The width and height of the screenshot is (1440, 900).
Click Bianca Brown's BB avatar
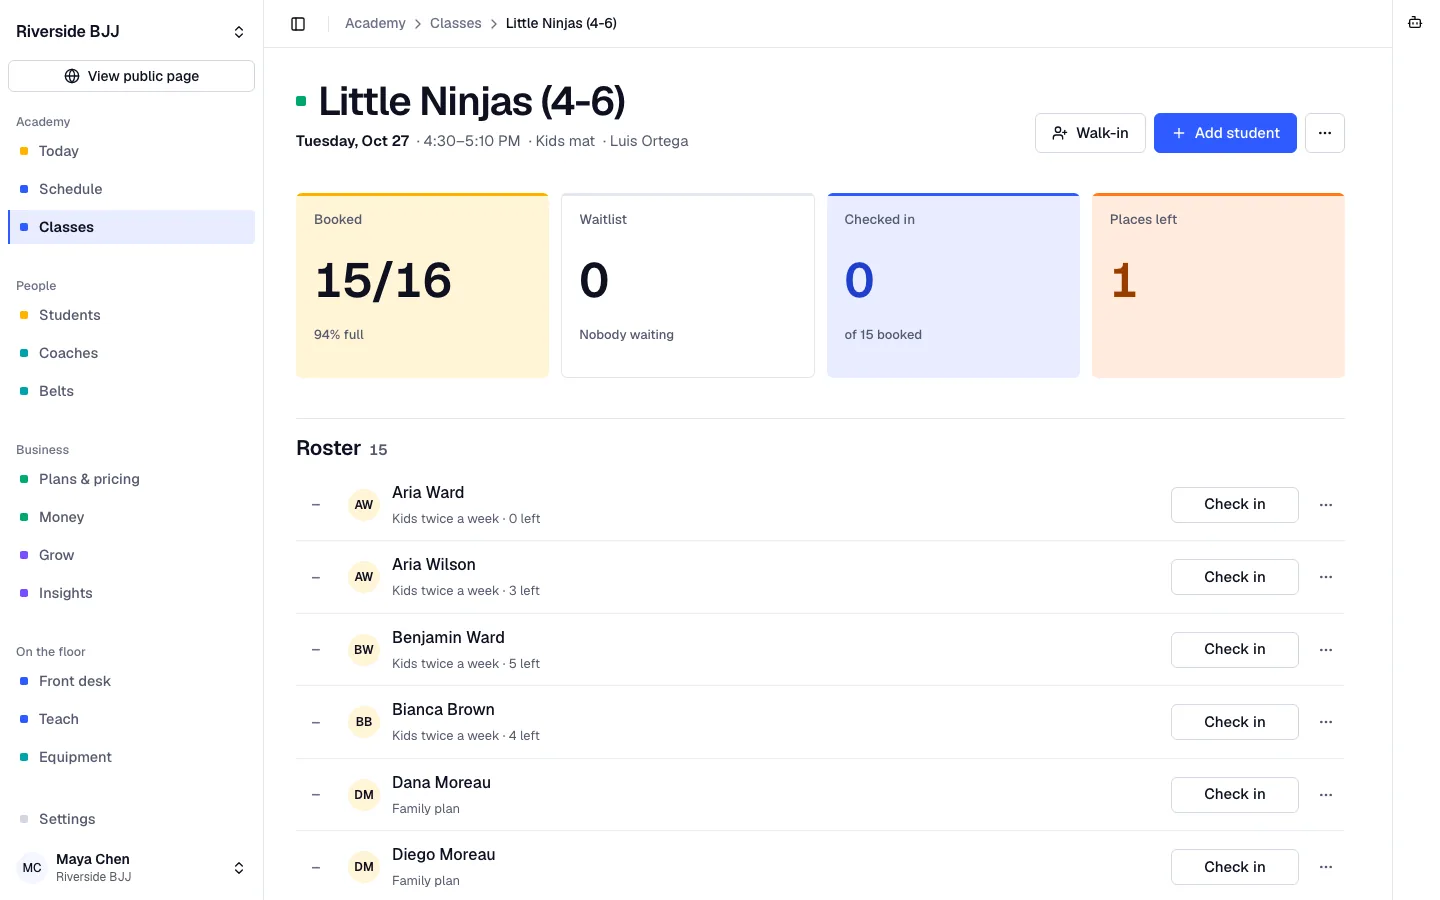(x=364, y=722)
